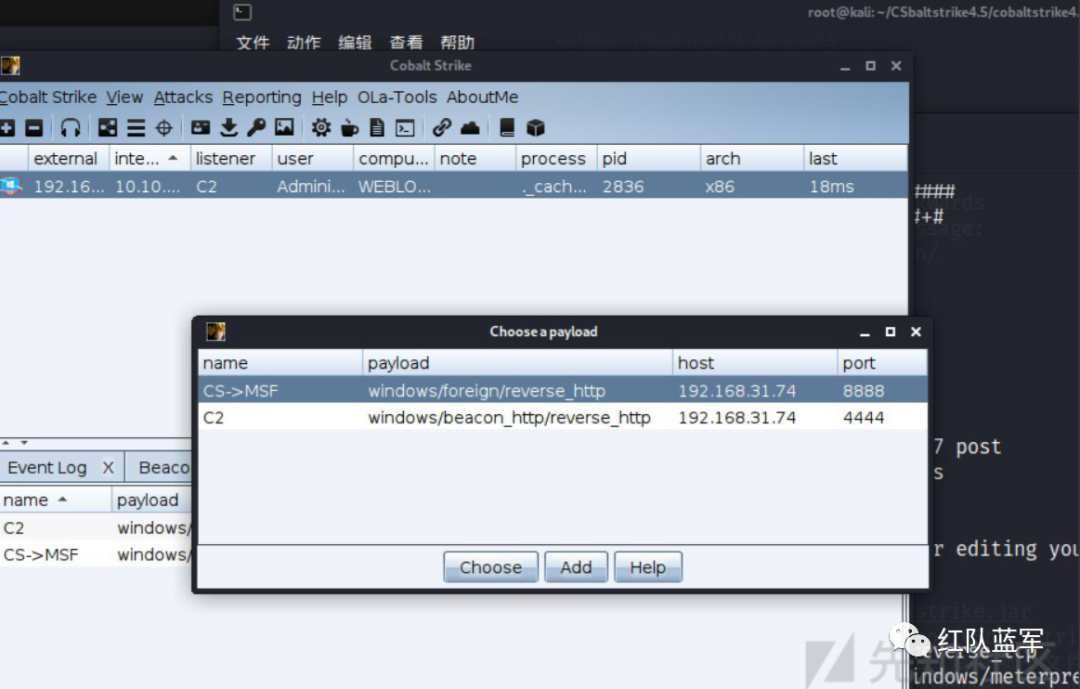Switch to pivot graph view icon
This screenshot has width=1080, height=689.
pyautogui.click(x=107, y=127)
